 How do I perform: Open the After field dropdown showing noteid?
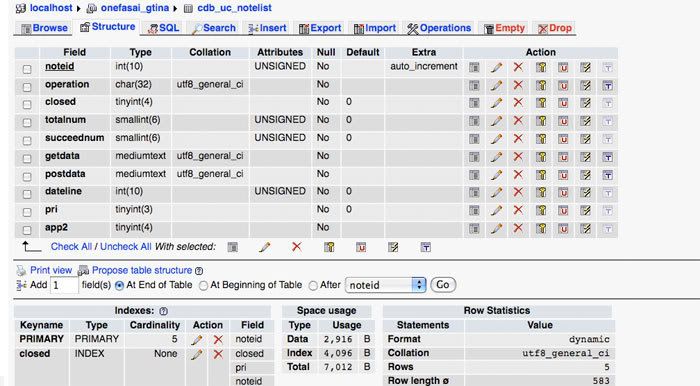click(386, 285)
